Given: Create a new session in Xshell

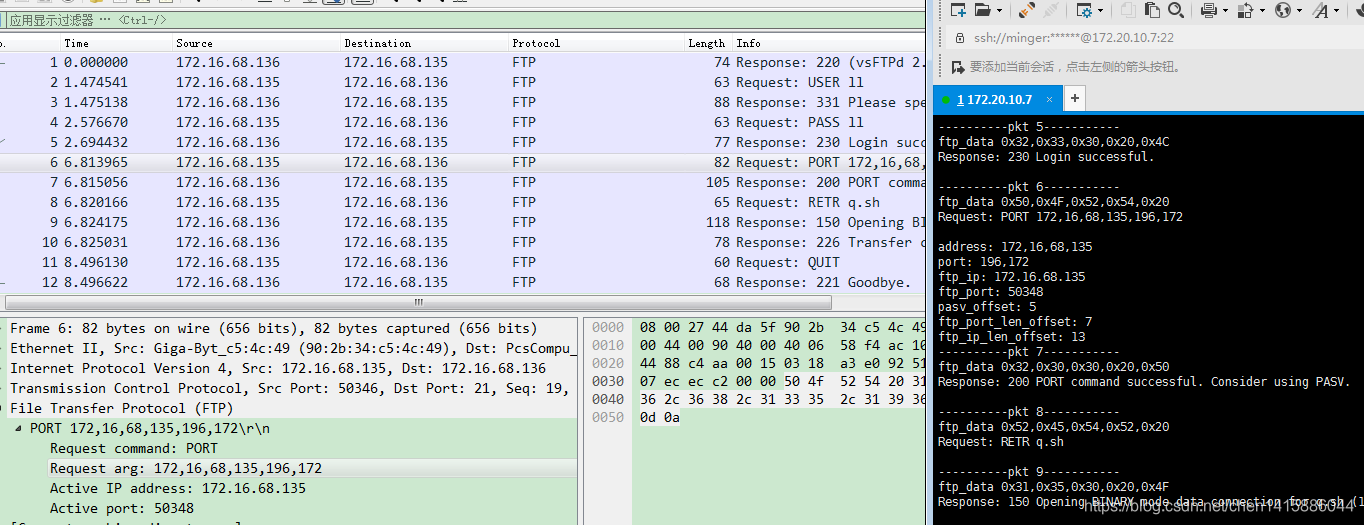Looking at the screenshot, I should (x=958, y=10).
